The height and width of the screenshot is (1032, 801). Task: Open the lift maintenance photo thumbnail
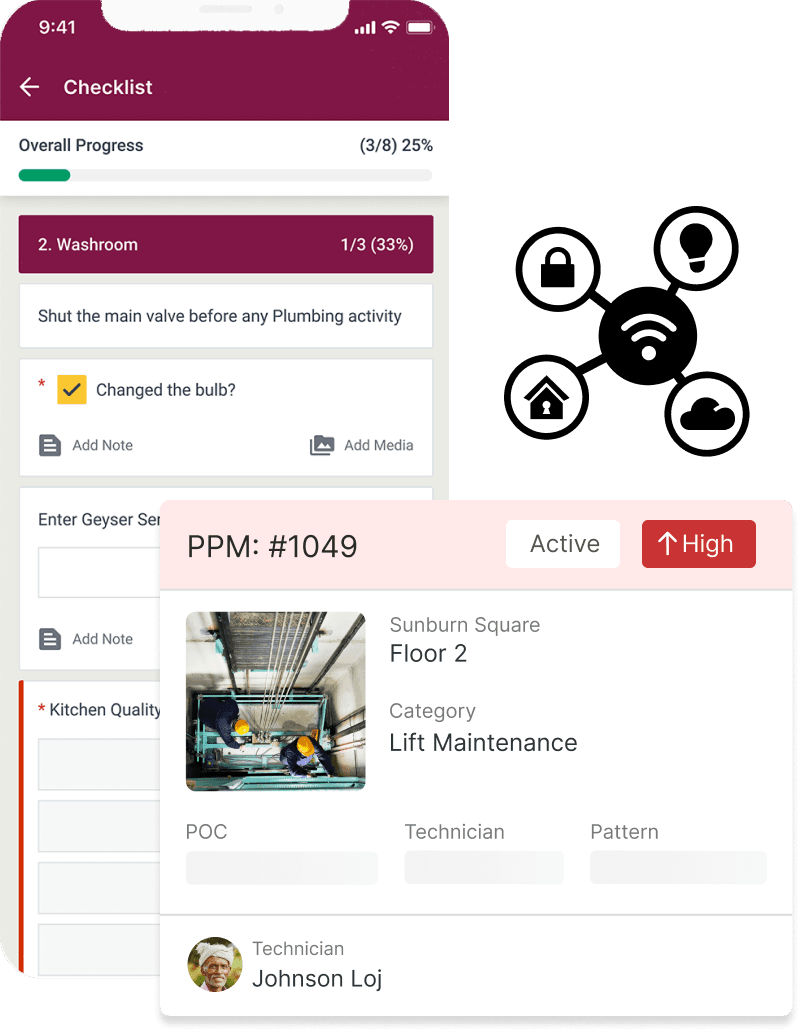pyautogui.click(x=275, y=701)
